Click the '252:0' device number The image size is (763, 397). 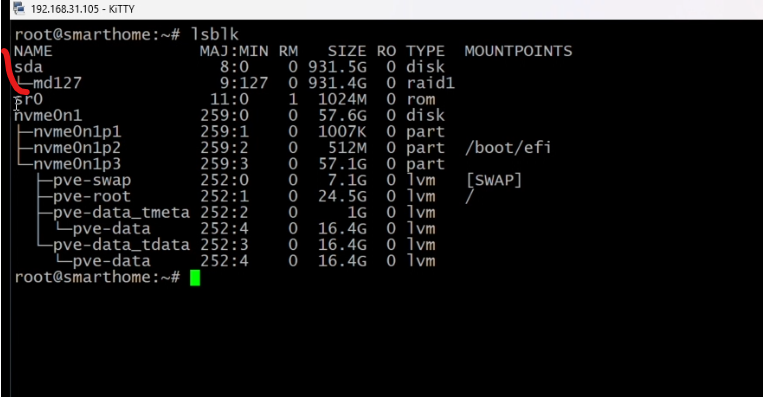point(224,180)
